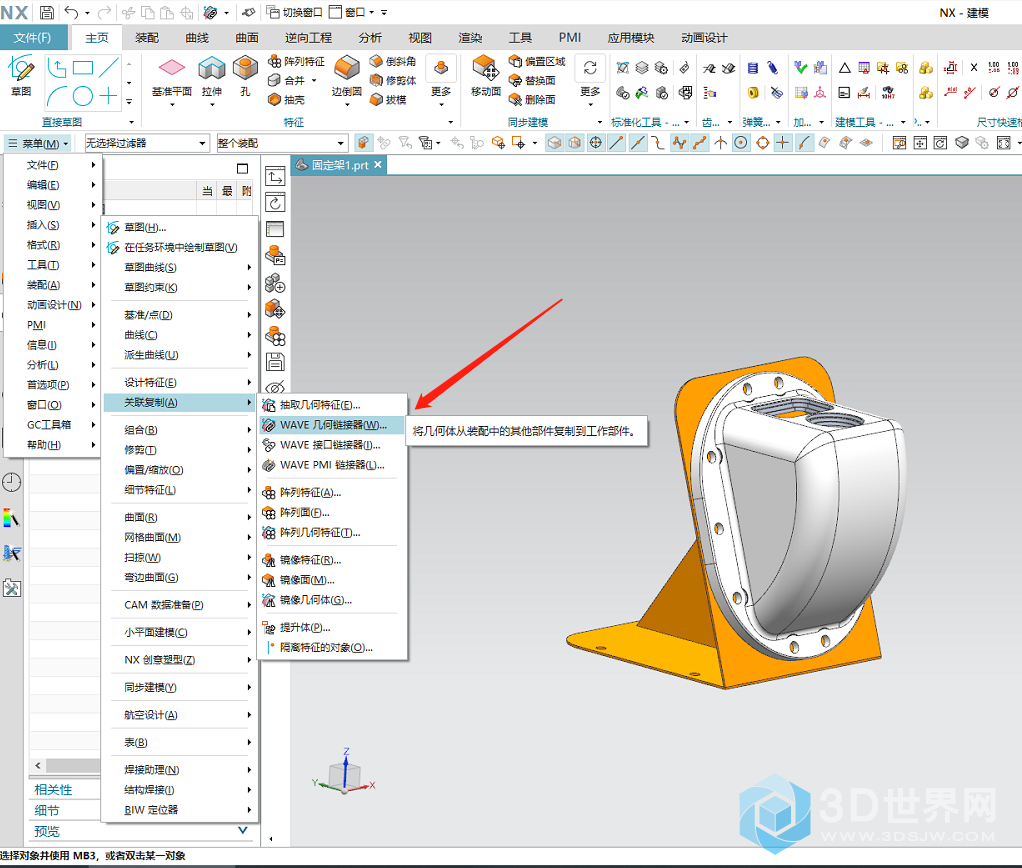Toggle the quadrant point snap option
Screen dimensions: 1022x868
(762, 143)
